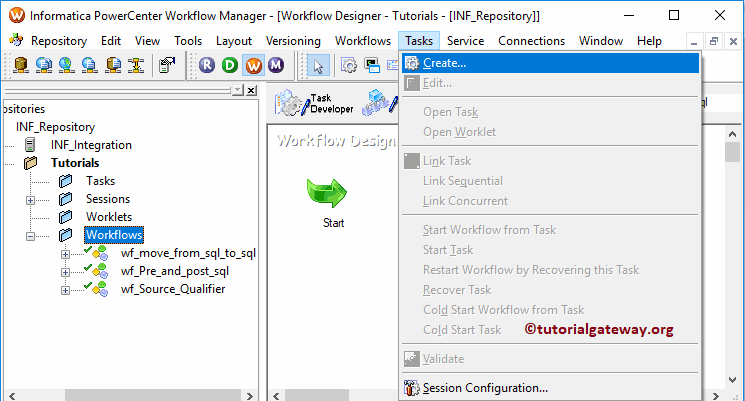The height and width of the screenshot is (401, 745).
Task: Select the arrow pointer tool
Action: (x=318, y=65)
